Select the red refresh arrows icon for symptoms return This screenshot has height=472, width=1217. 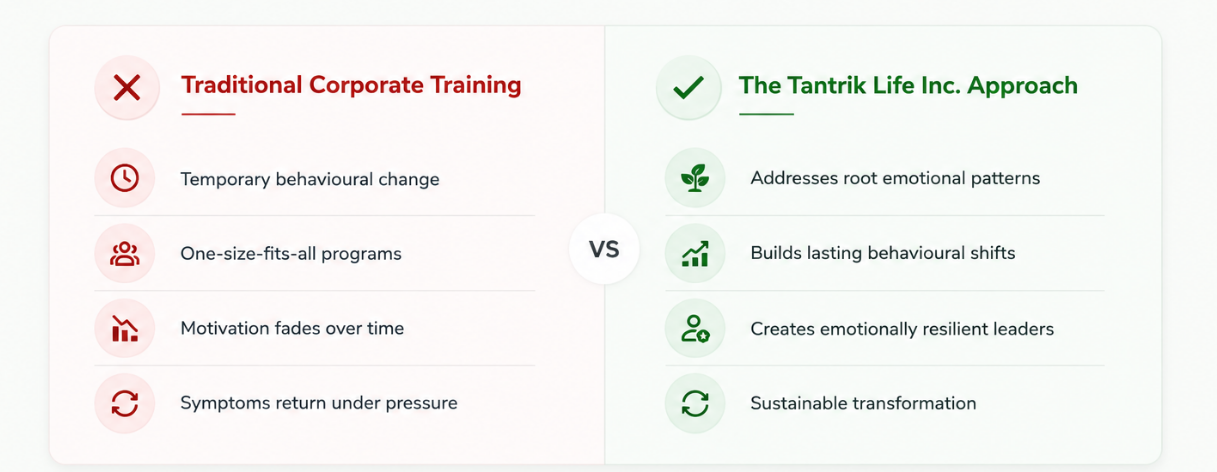[x=125, y=403]
